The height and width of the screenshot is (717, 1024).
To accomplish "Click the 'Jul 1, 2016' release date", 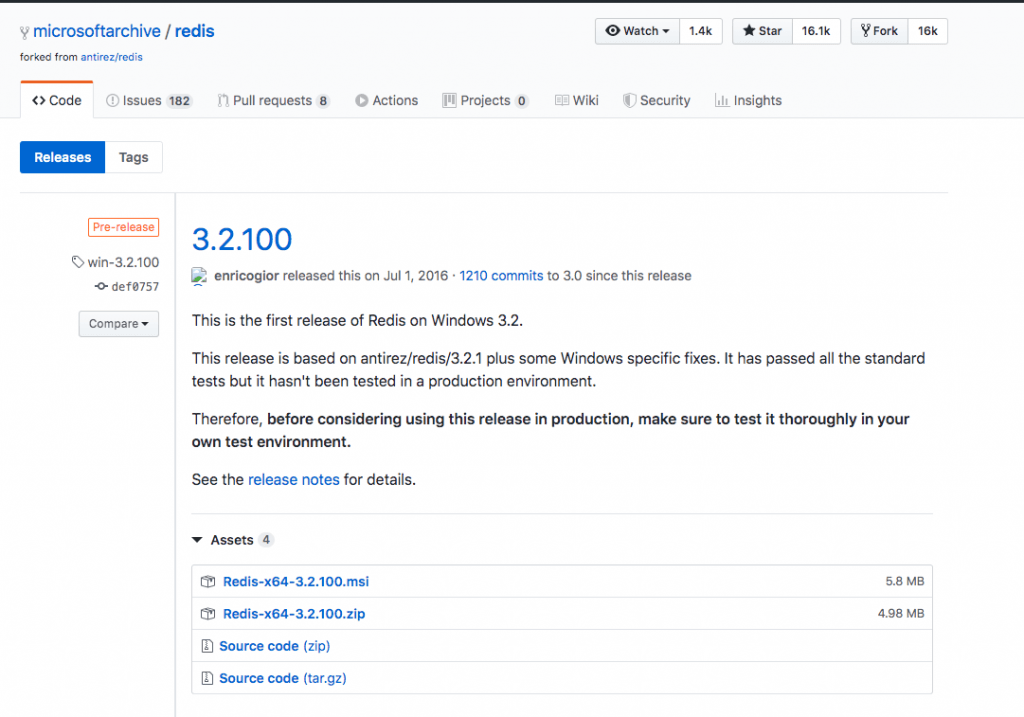I will (415, 276).
